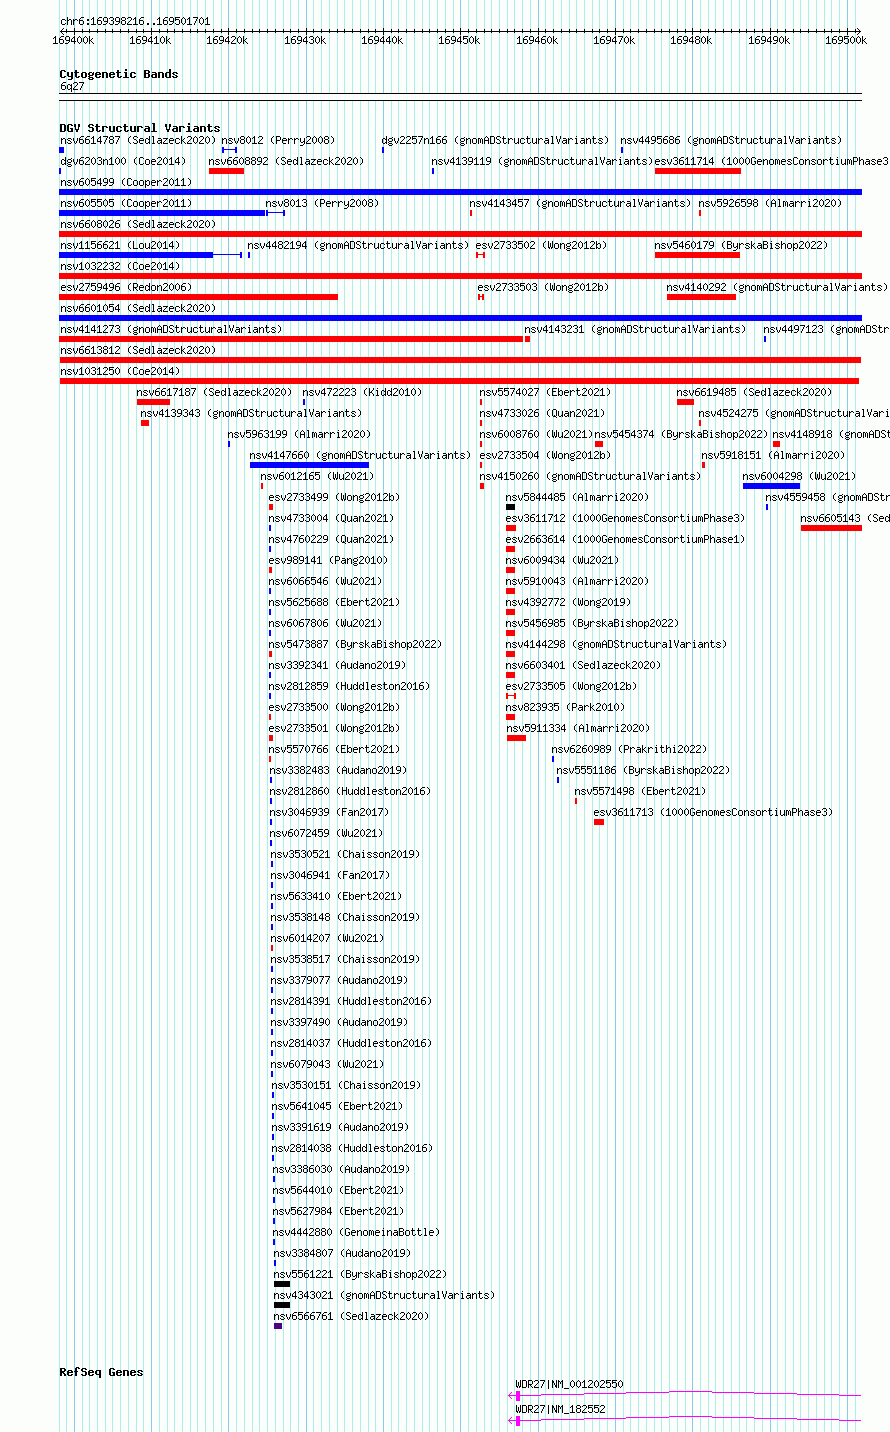Select the nsv6608892 (Sedlazeck2020) red bar
This screenshot has width=890, height=1432.
pyautogui.click(x=226, y=171)
